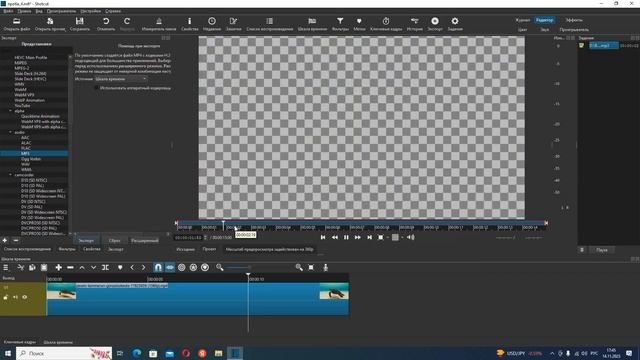Click the timeline paste icon
This screenshot has height=360, width=640.
tap(44, 267)
